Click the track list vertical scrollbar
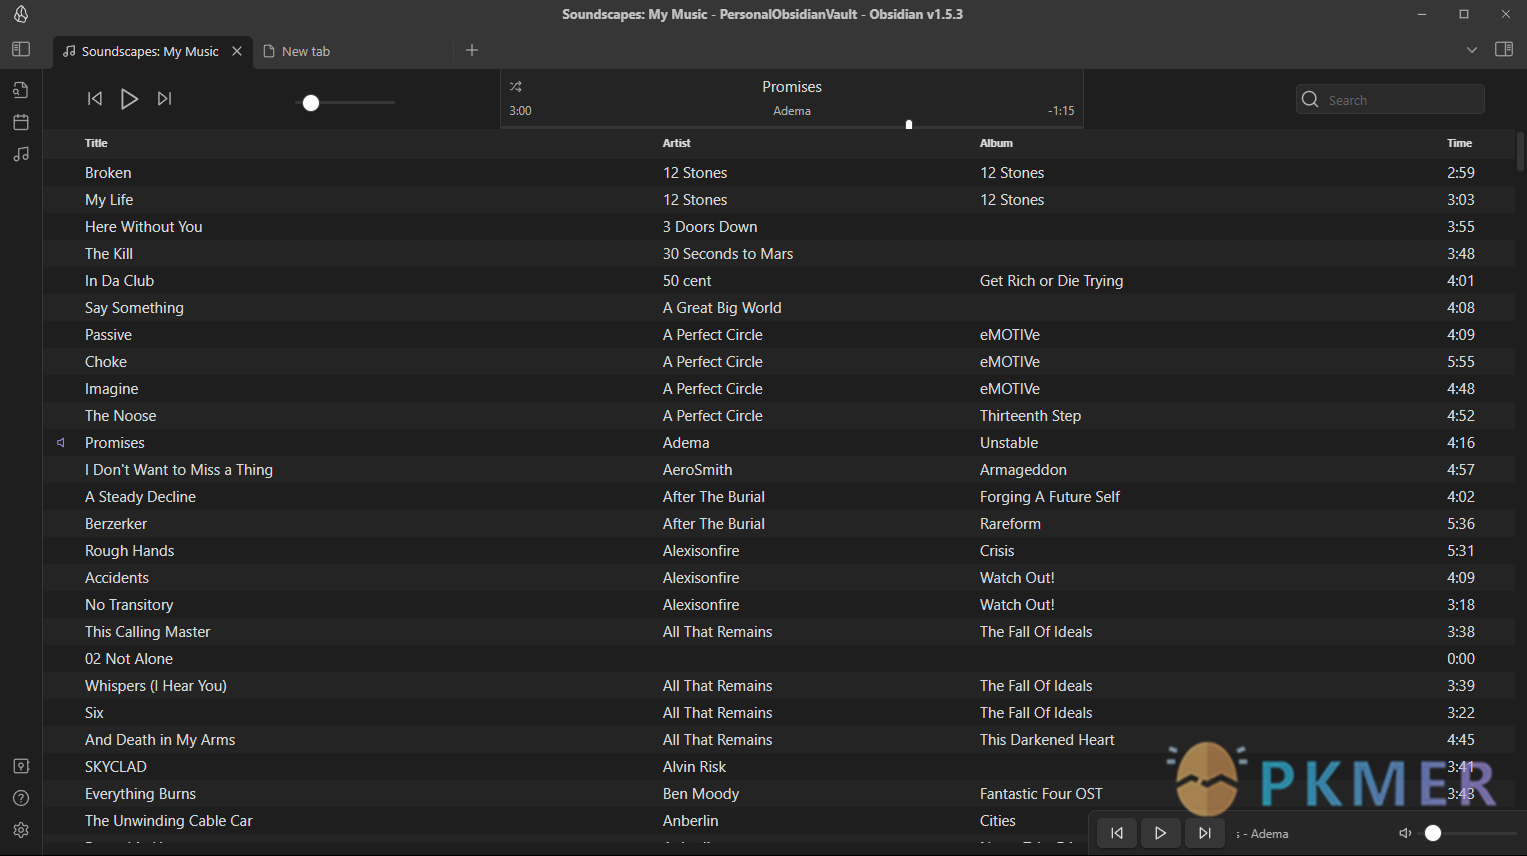The height and width of the screenshot is (856, 1527). [1520, 153]
